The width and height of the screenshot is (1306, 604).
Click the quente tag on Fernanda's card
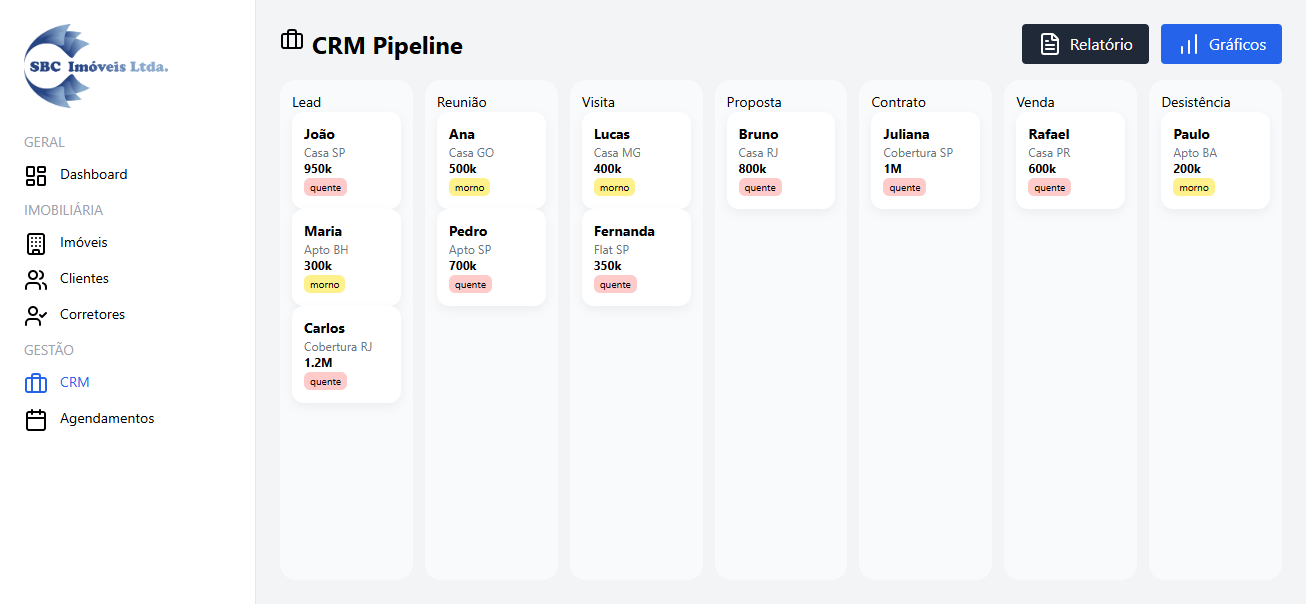(x=615, y=284)
